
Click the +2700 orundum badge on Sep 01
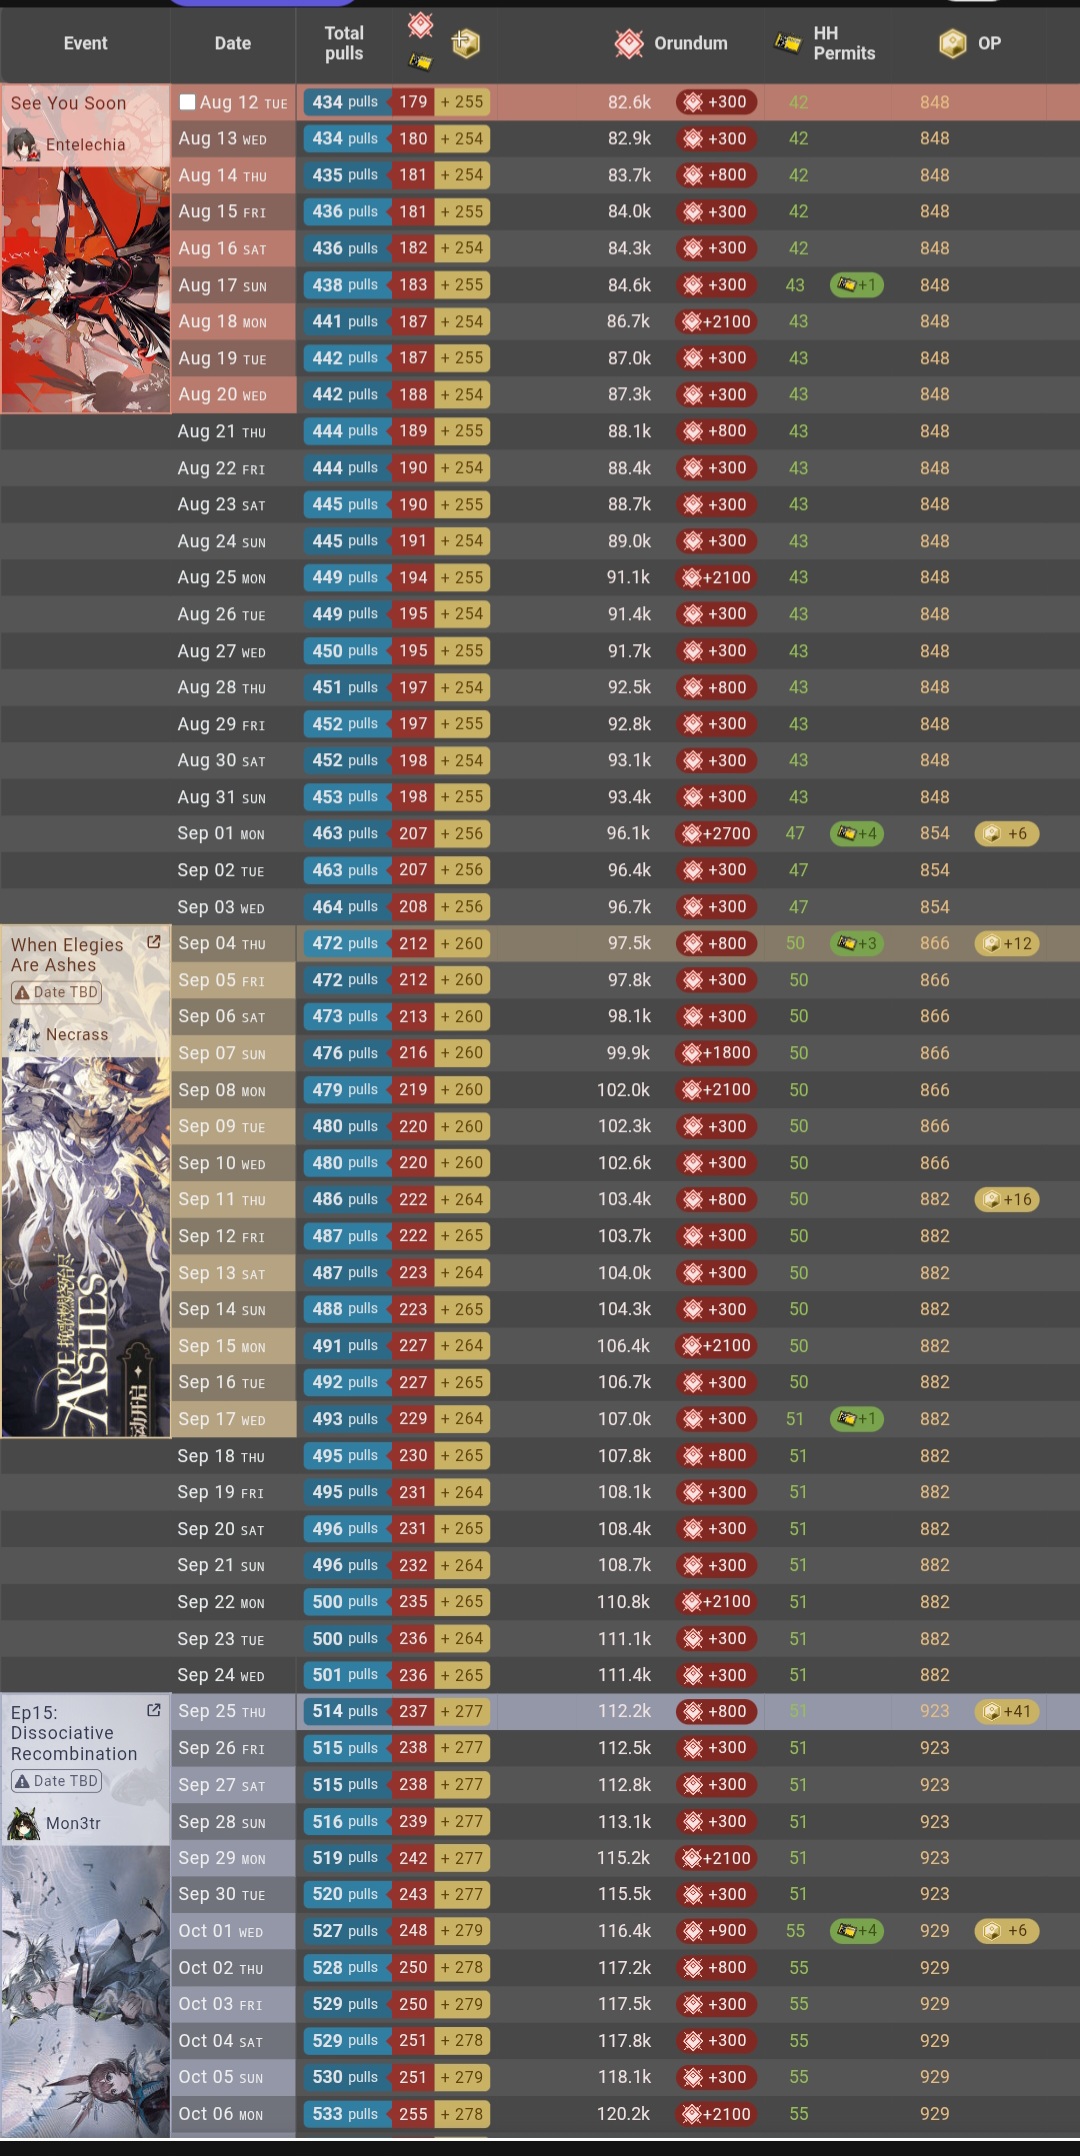(x=716, y=833)
